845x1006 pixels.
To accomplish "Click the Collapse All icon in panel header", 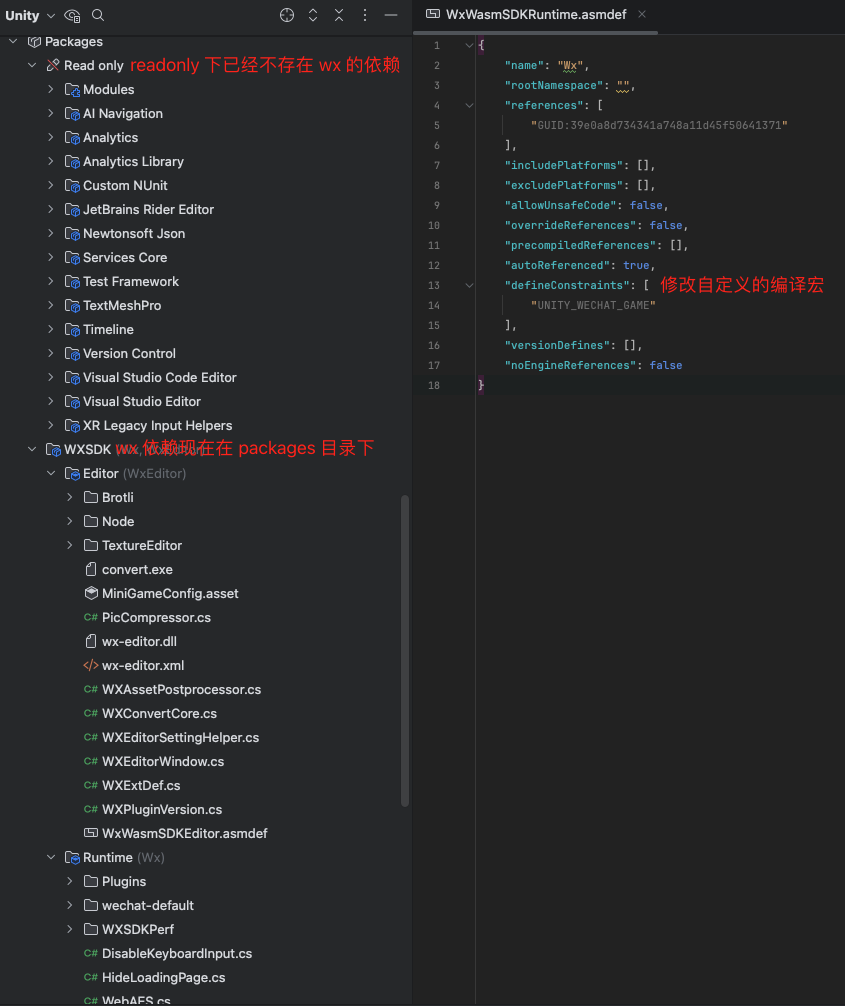I will point(339,15).
